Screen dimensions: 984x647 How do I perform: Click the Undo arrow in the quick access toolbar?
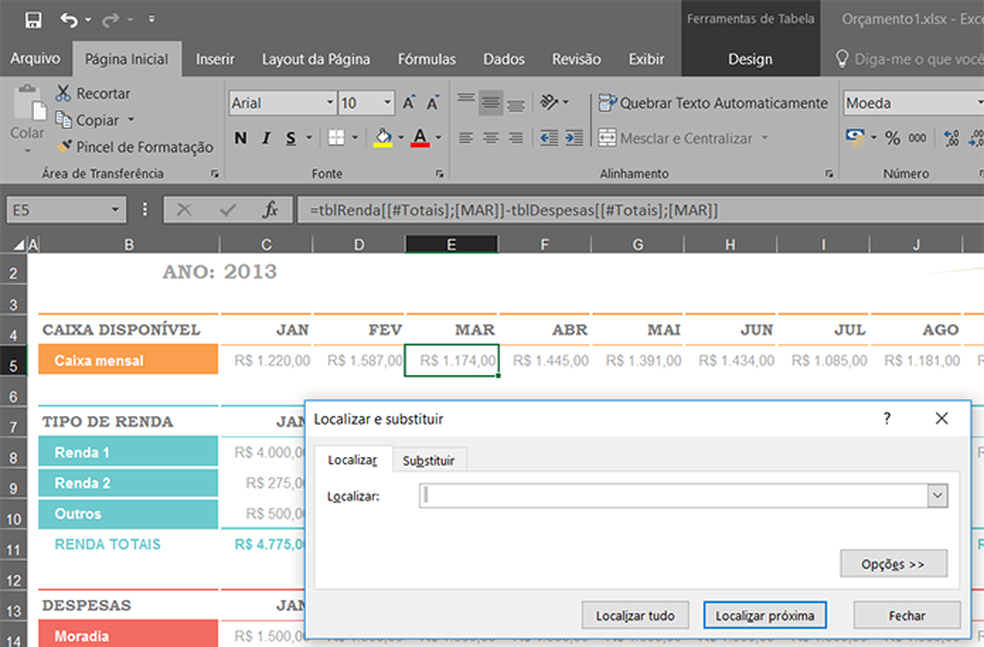pyautogui.click(x=68, y=20)
